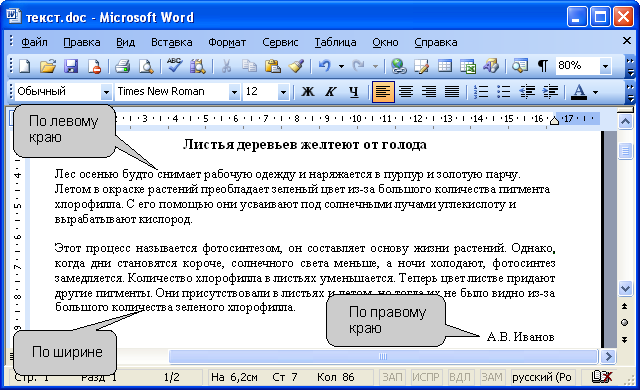
Task: Open the Tables and Borders toolbar
Action: [421, 66]
